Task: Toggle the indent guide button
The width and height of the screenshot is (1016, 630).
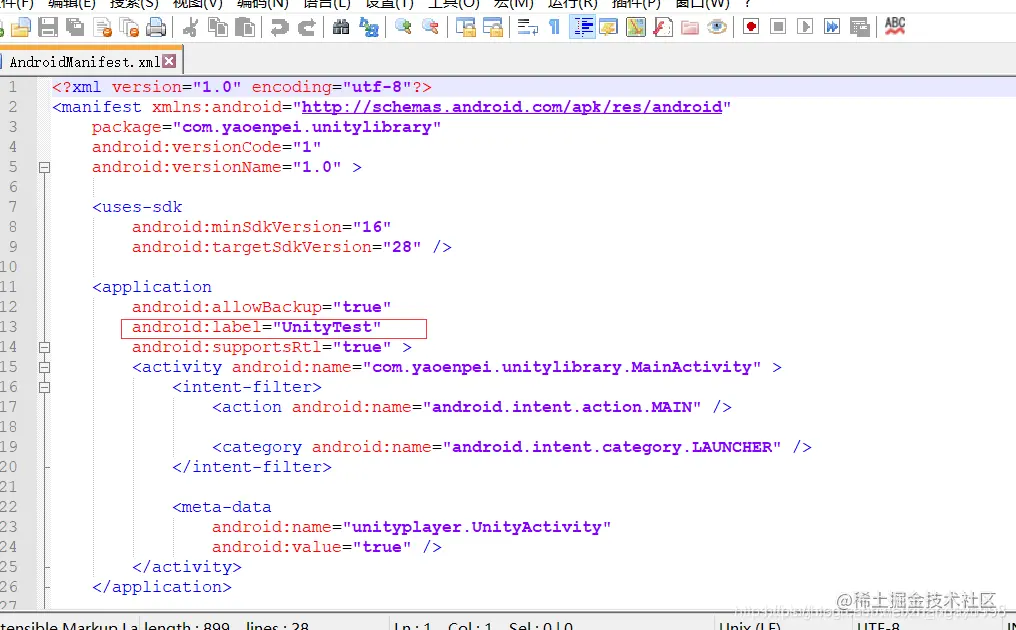Action: [x=583, y=27]
